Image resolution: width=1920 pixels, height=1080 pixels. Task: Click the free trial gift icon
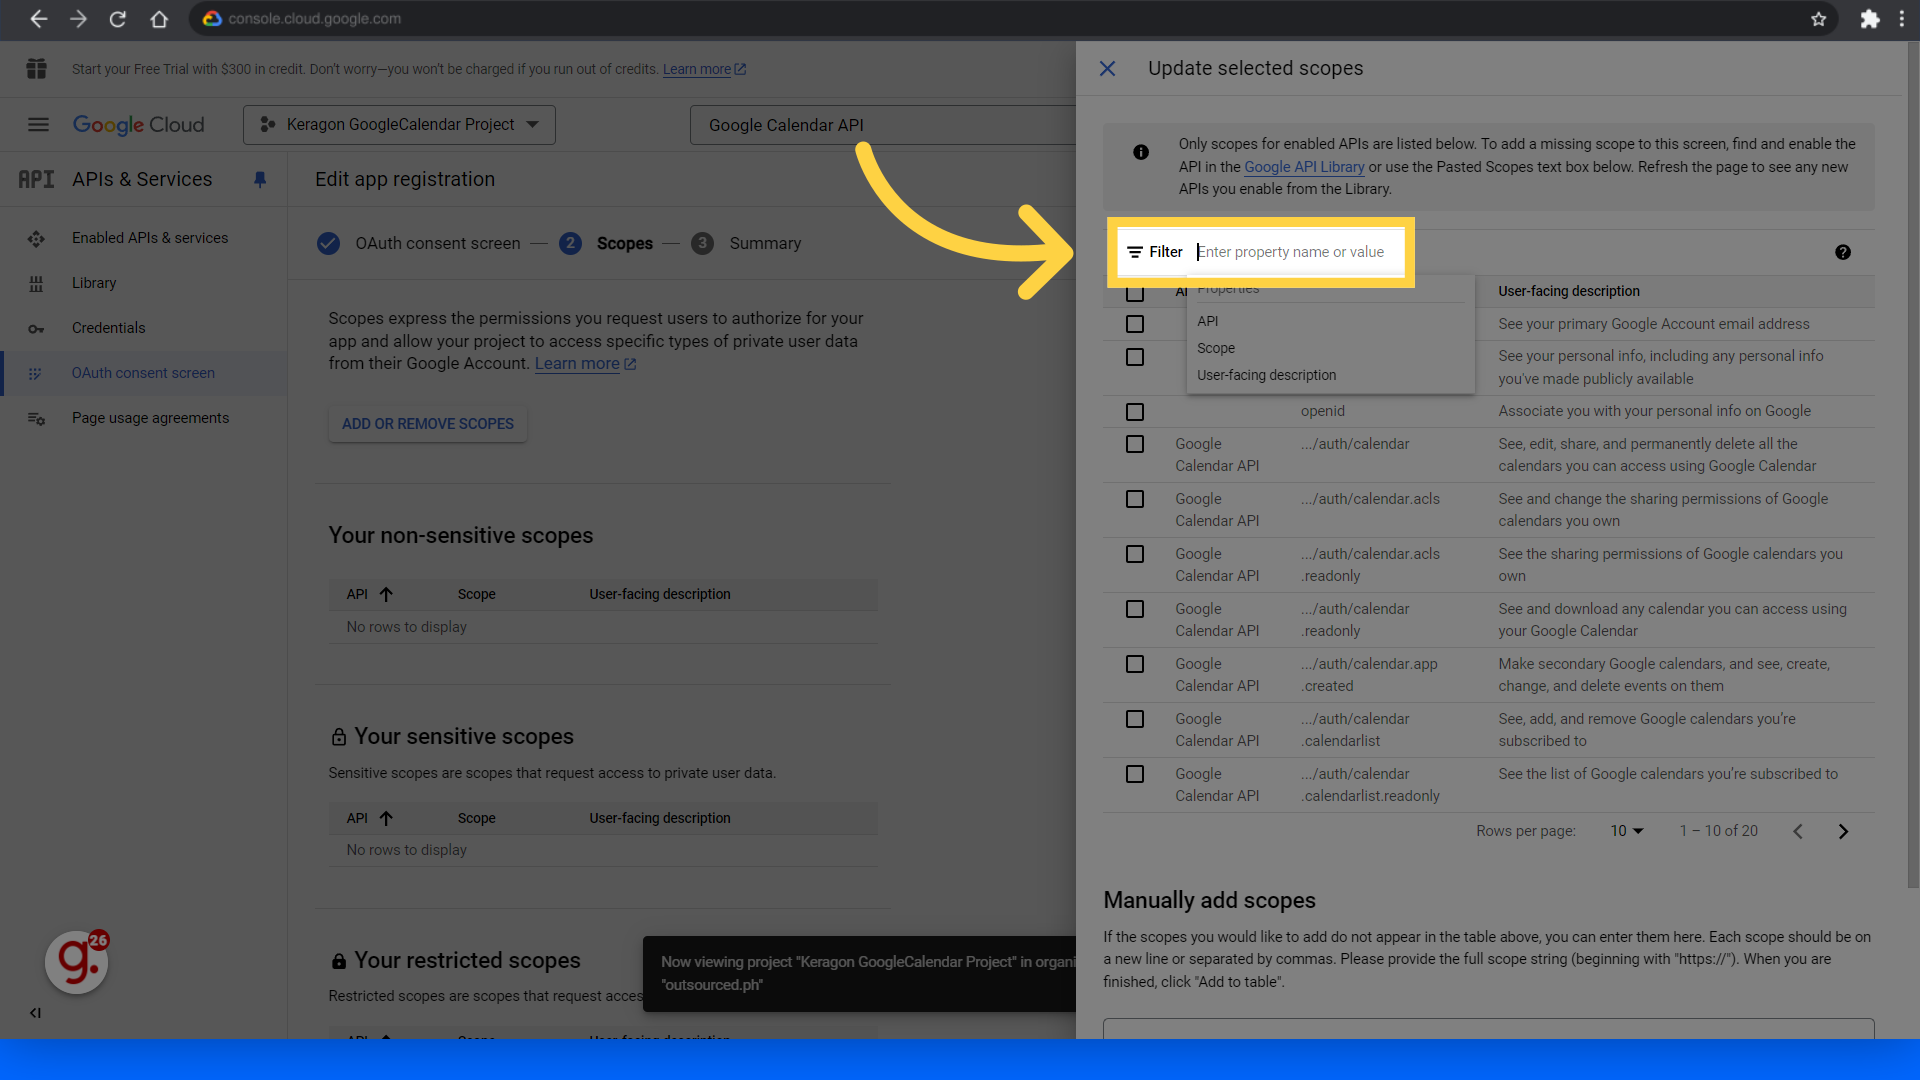click(x=37, y=69)
